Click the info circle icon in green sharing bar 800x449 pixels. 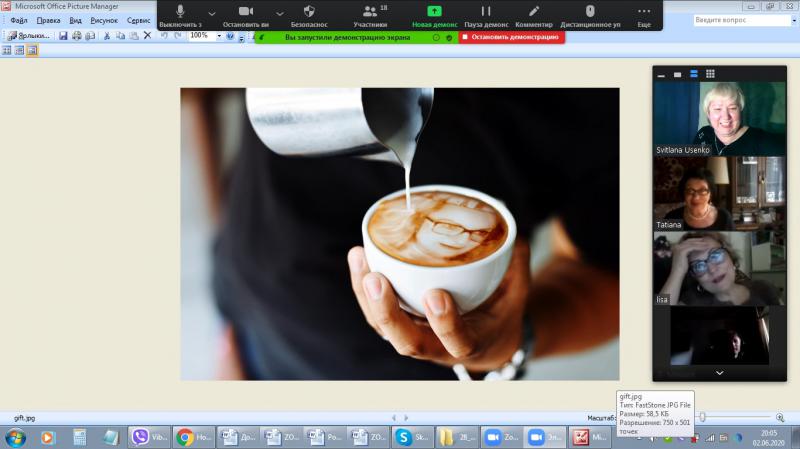click(x=436, y=38)
